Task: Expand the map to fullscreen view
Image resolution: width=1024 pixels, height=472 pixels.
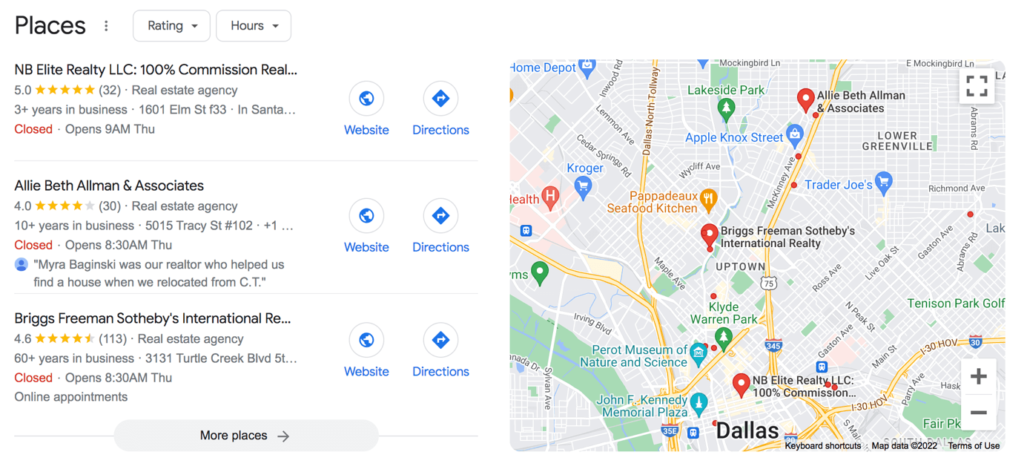Action: click(977, 86)
